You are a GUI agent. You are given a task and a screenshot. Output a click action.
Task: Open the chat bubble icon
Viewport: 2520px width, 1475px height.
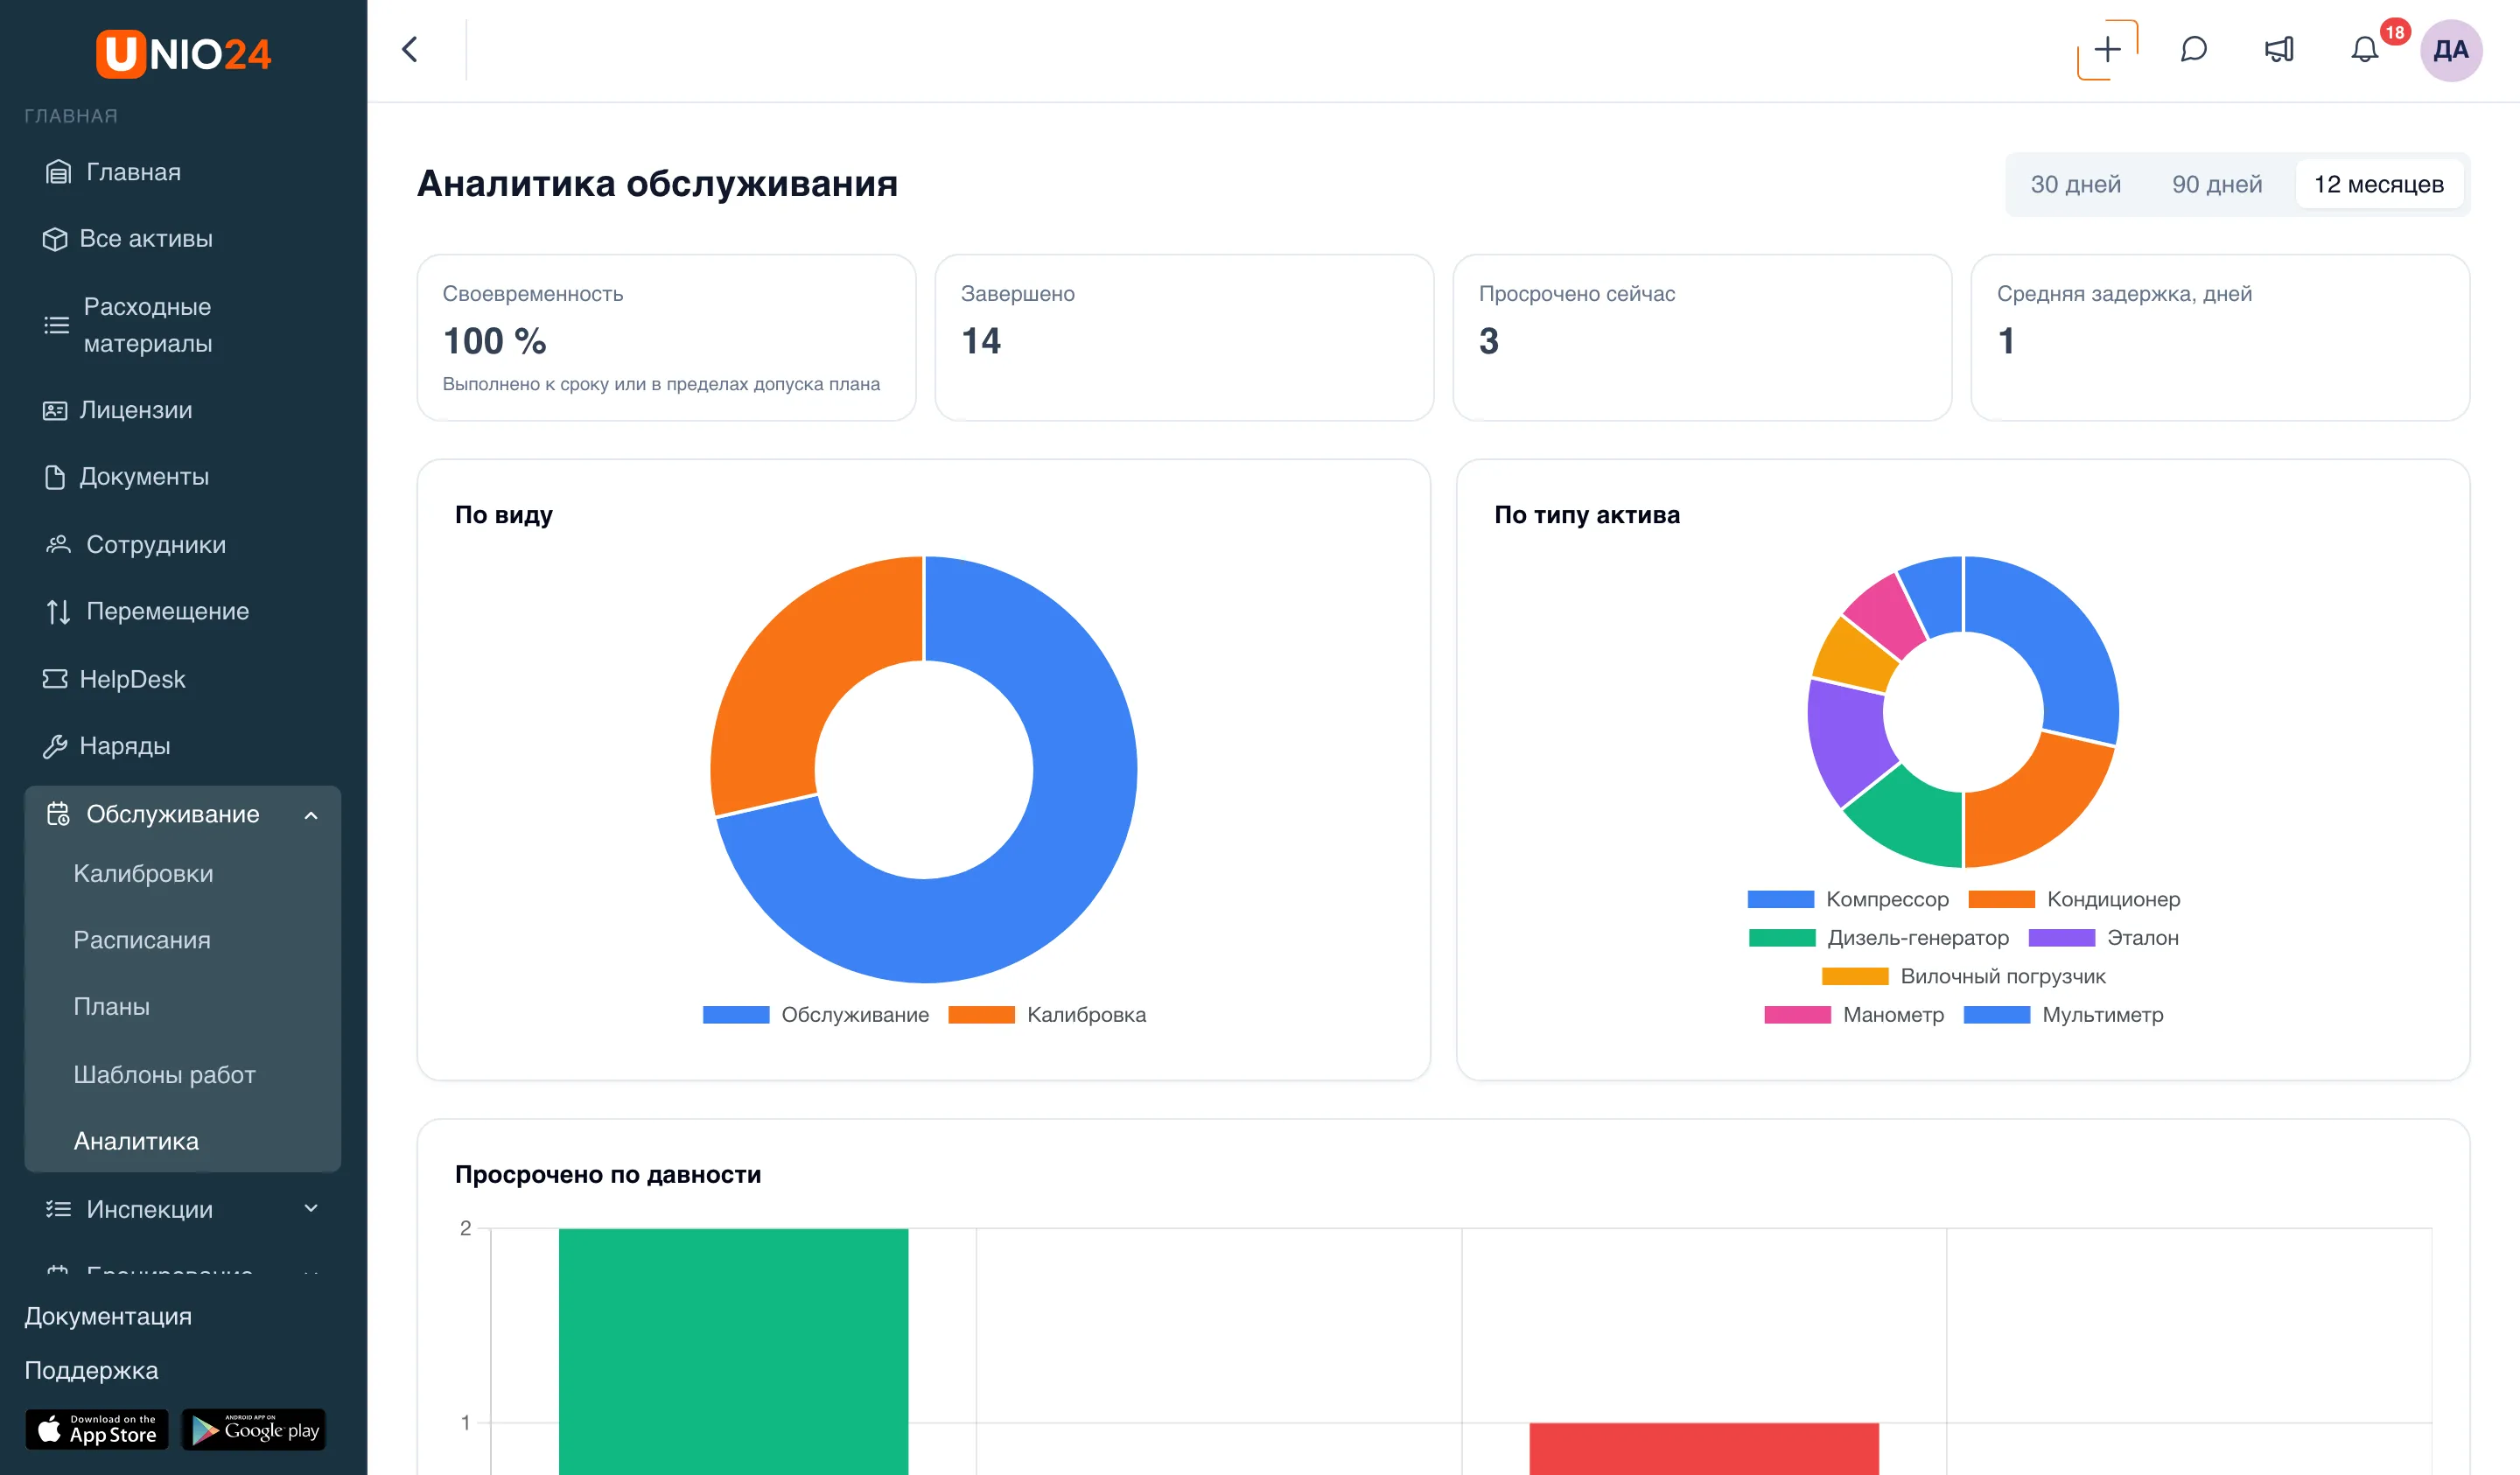(2193, 50)
